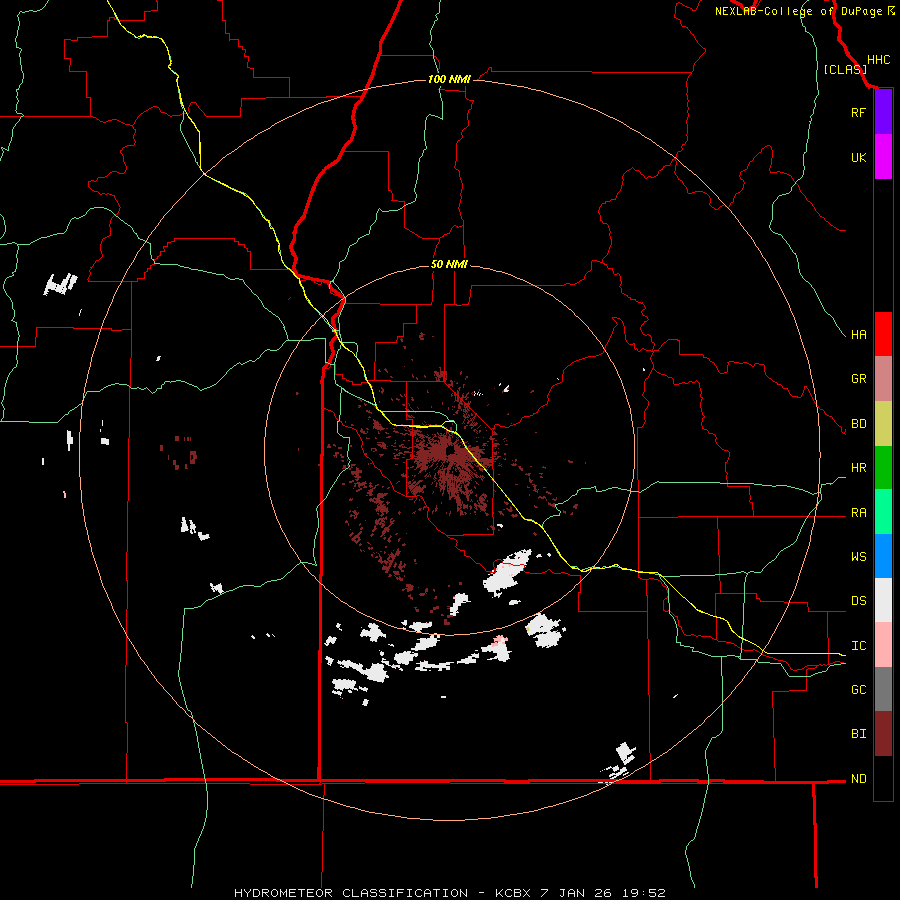Click the '[CLAS]' unit label
The image size is (900, 900).
(x=845, y=69)
